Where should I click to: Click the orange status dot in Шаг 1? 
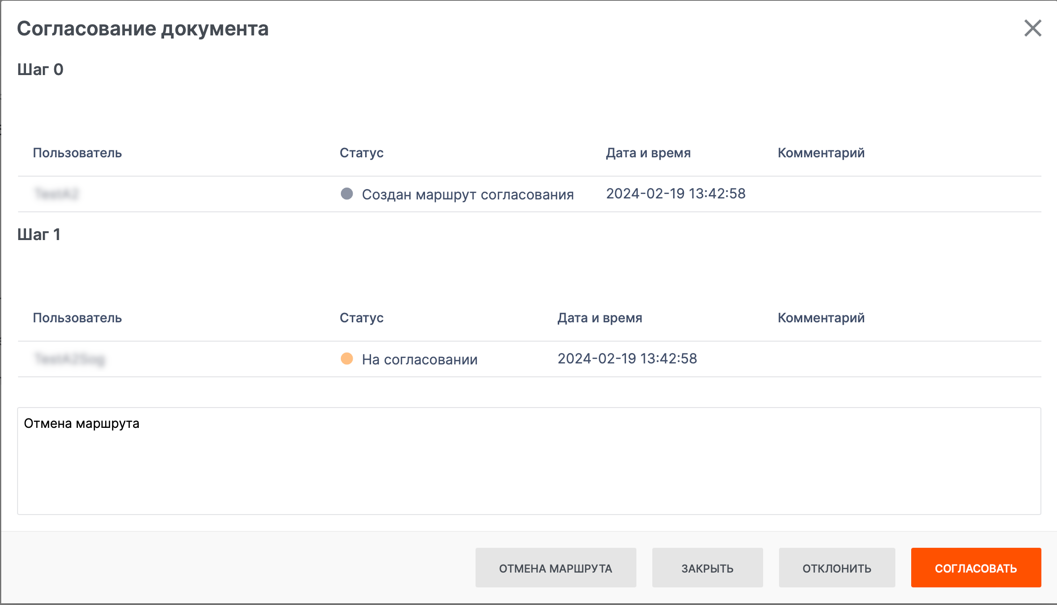347,359
